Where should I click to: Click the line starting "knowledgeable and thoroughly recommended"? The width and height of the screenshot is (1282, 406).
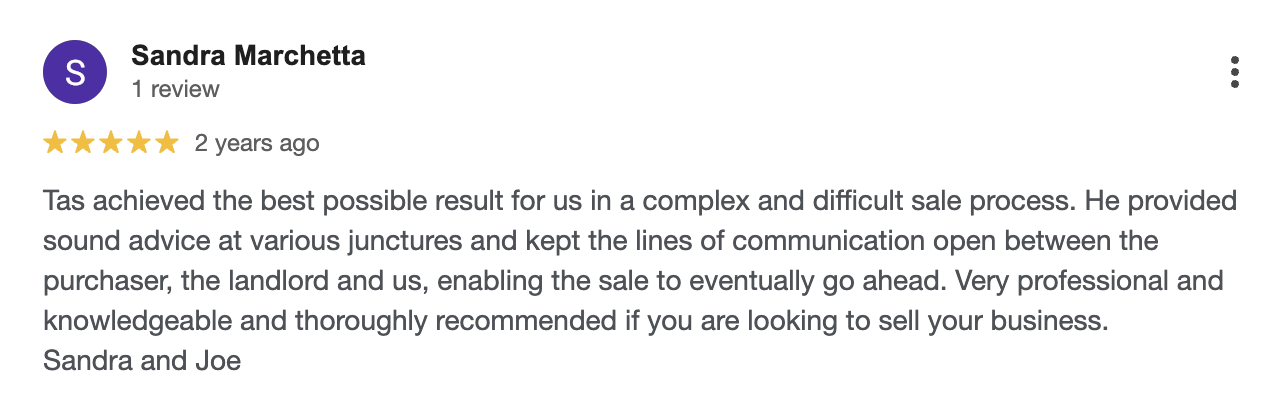click(x=577, y=321)
